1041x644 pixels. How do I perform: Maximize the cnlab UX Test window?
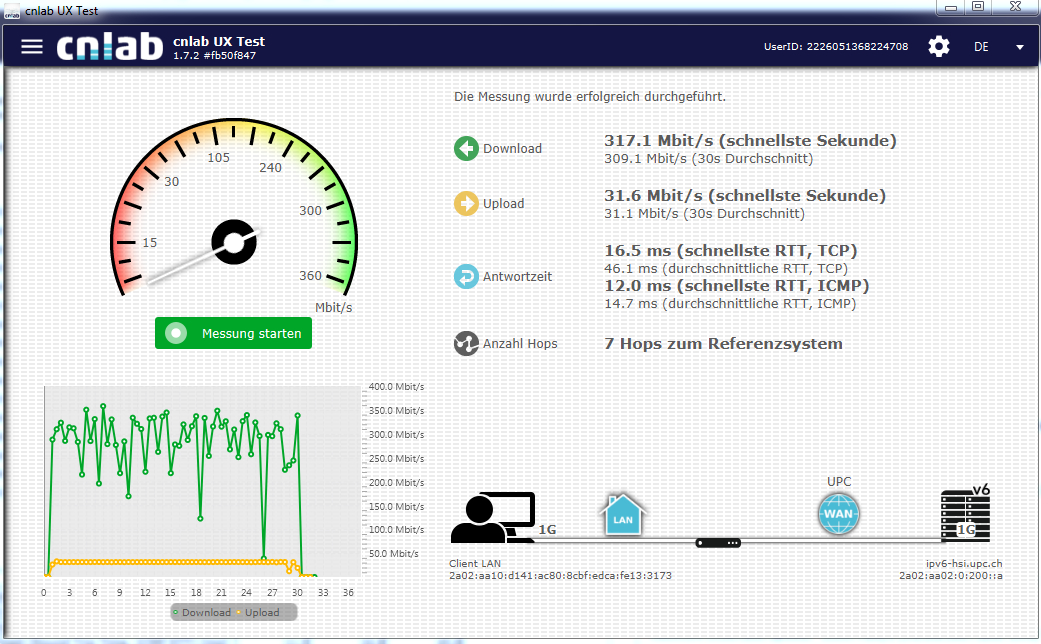[x=978, y=7]
